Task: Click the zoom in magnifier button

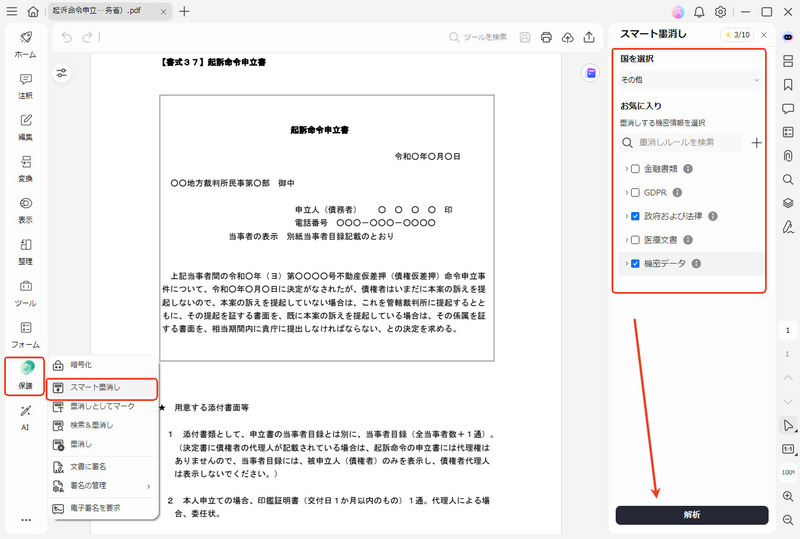Action: [x=788, y=496]
